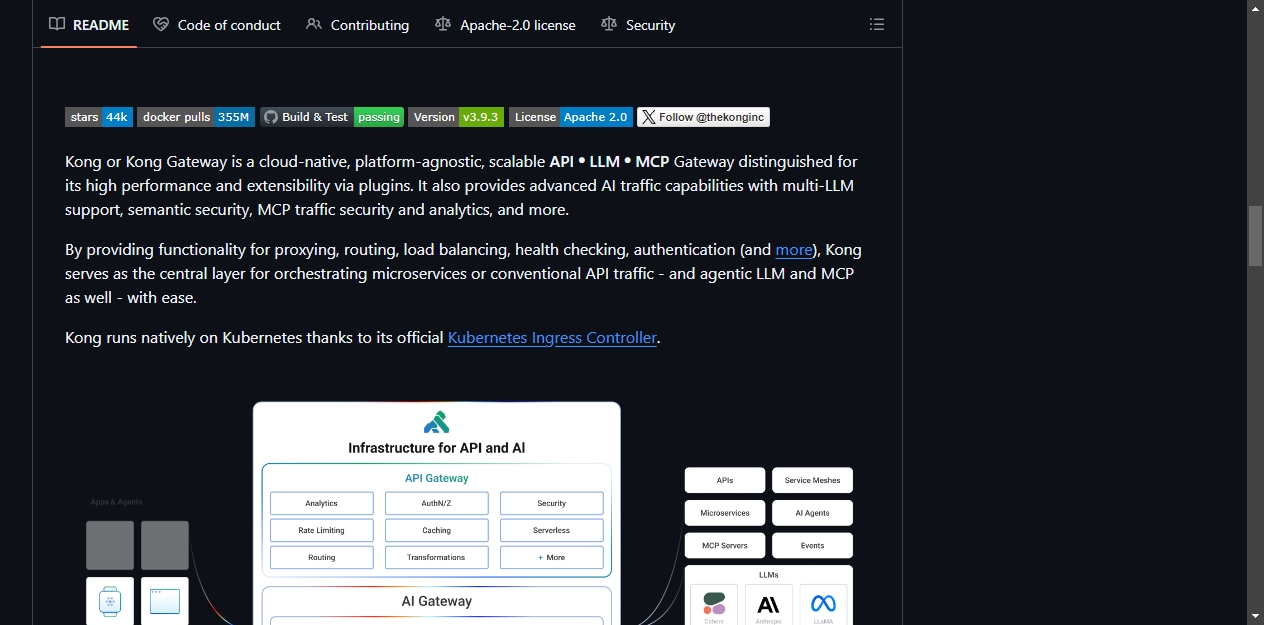Click the Events box
Screen dimensions: 1264x625
(813, 545)
